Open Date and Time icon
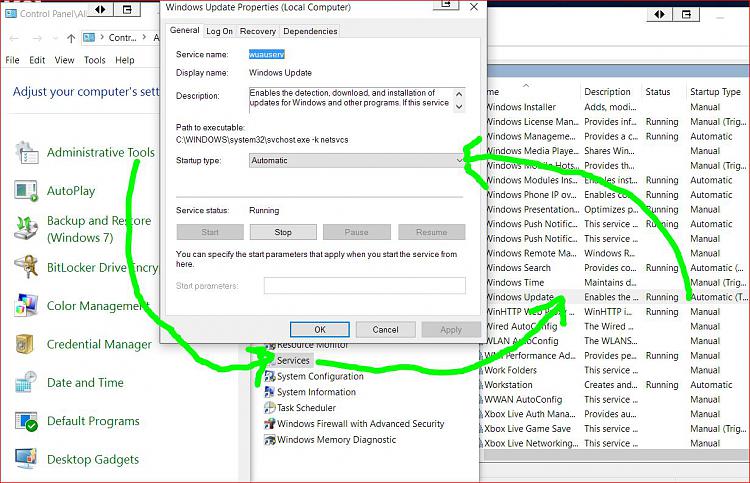The width and height of the screenshot is (750, 483). click(x=26, y=382)
